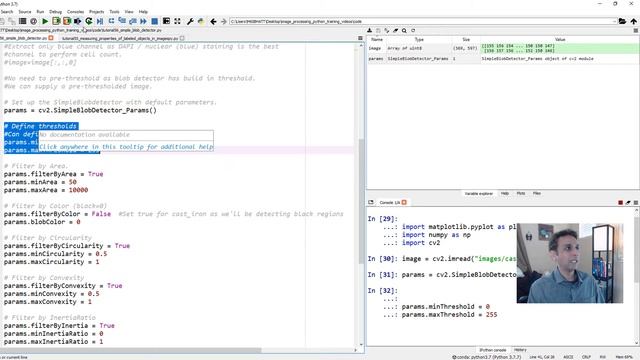This screenshot has height=360, width=640.
Task: Click the Run current cell icon
Action: (x=56, y=21)
